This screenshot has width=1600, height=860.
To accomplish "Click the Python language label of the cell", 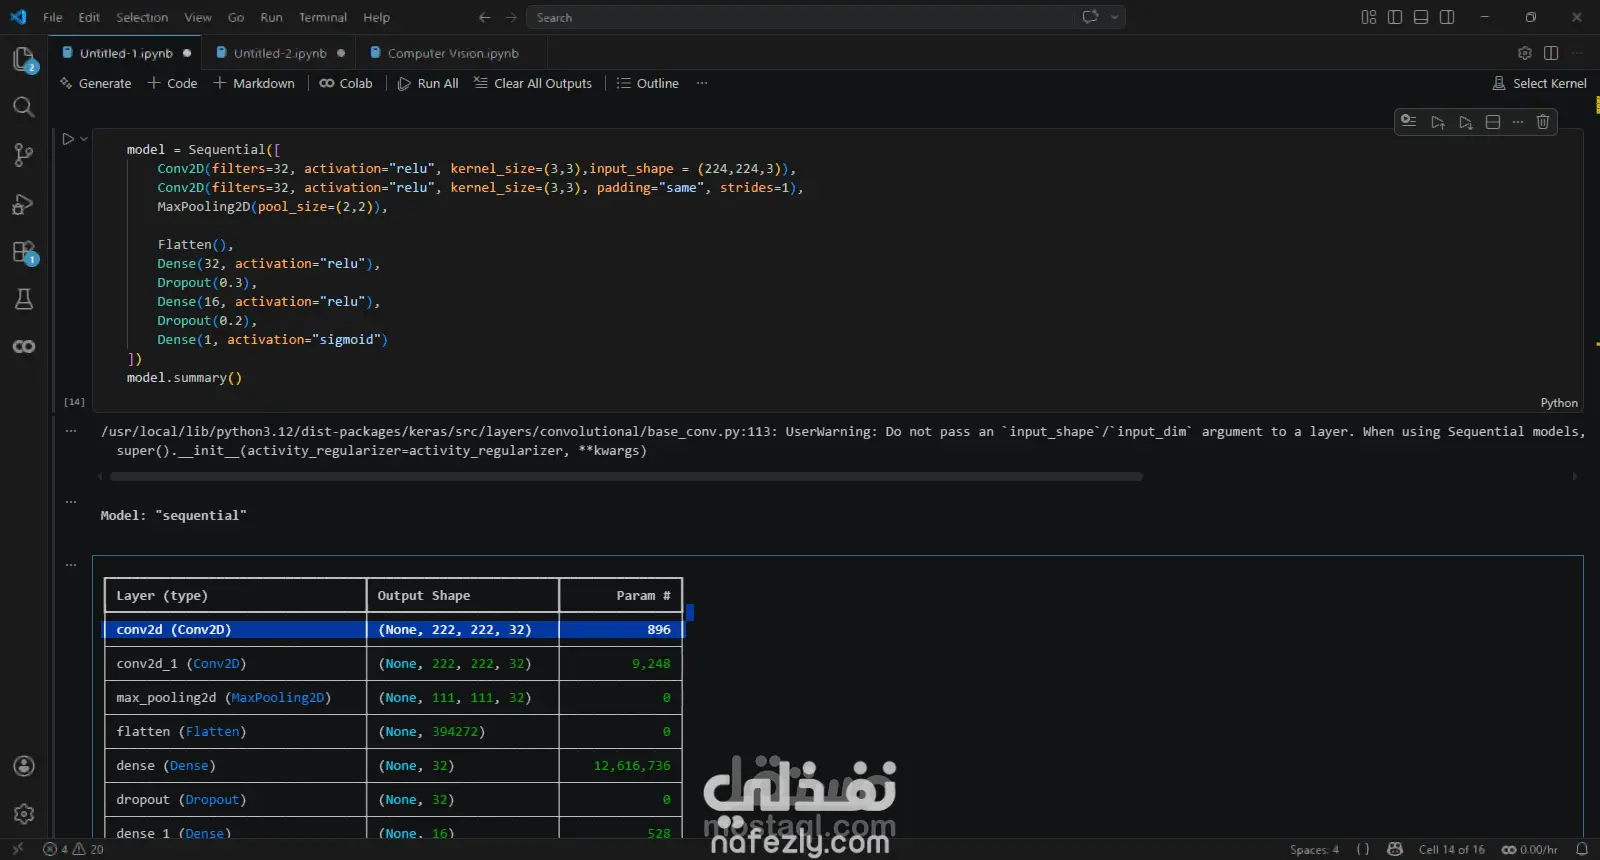I will click(x=1559, y=403).
